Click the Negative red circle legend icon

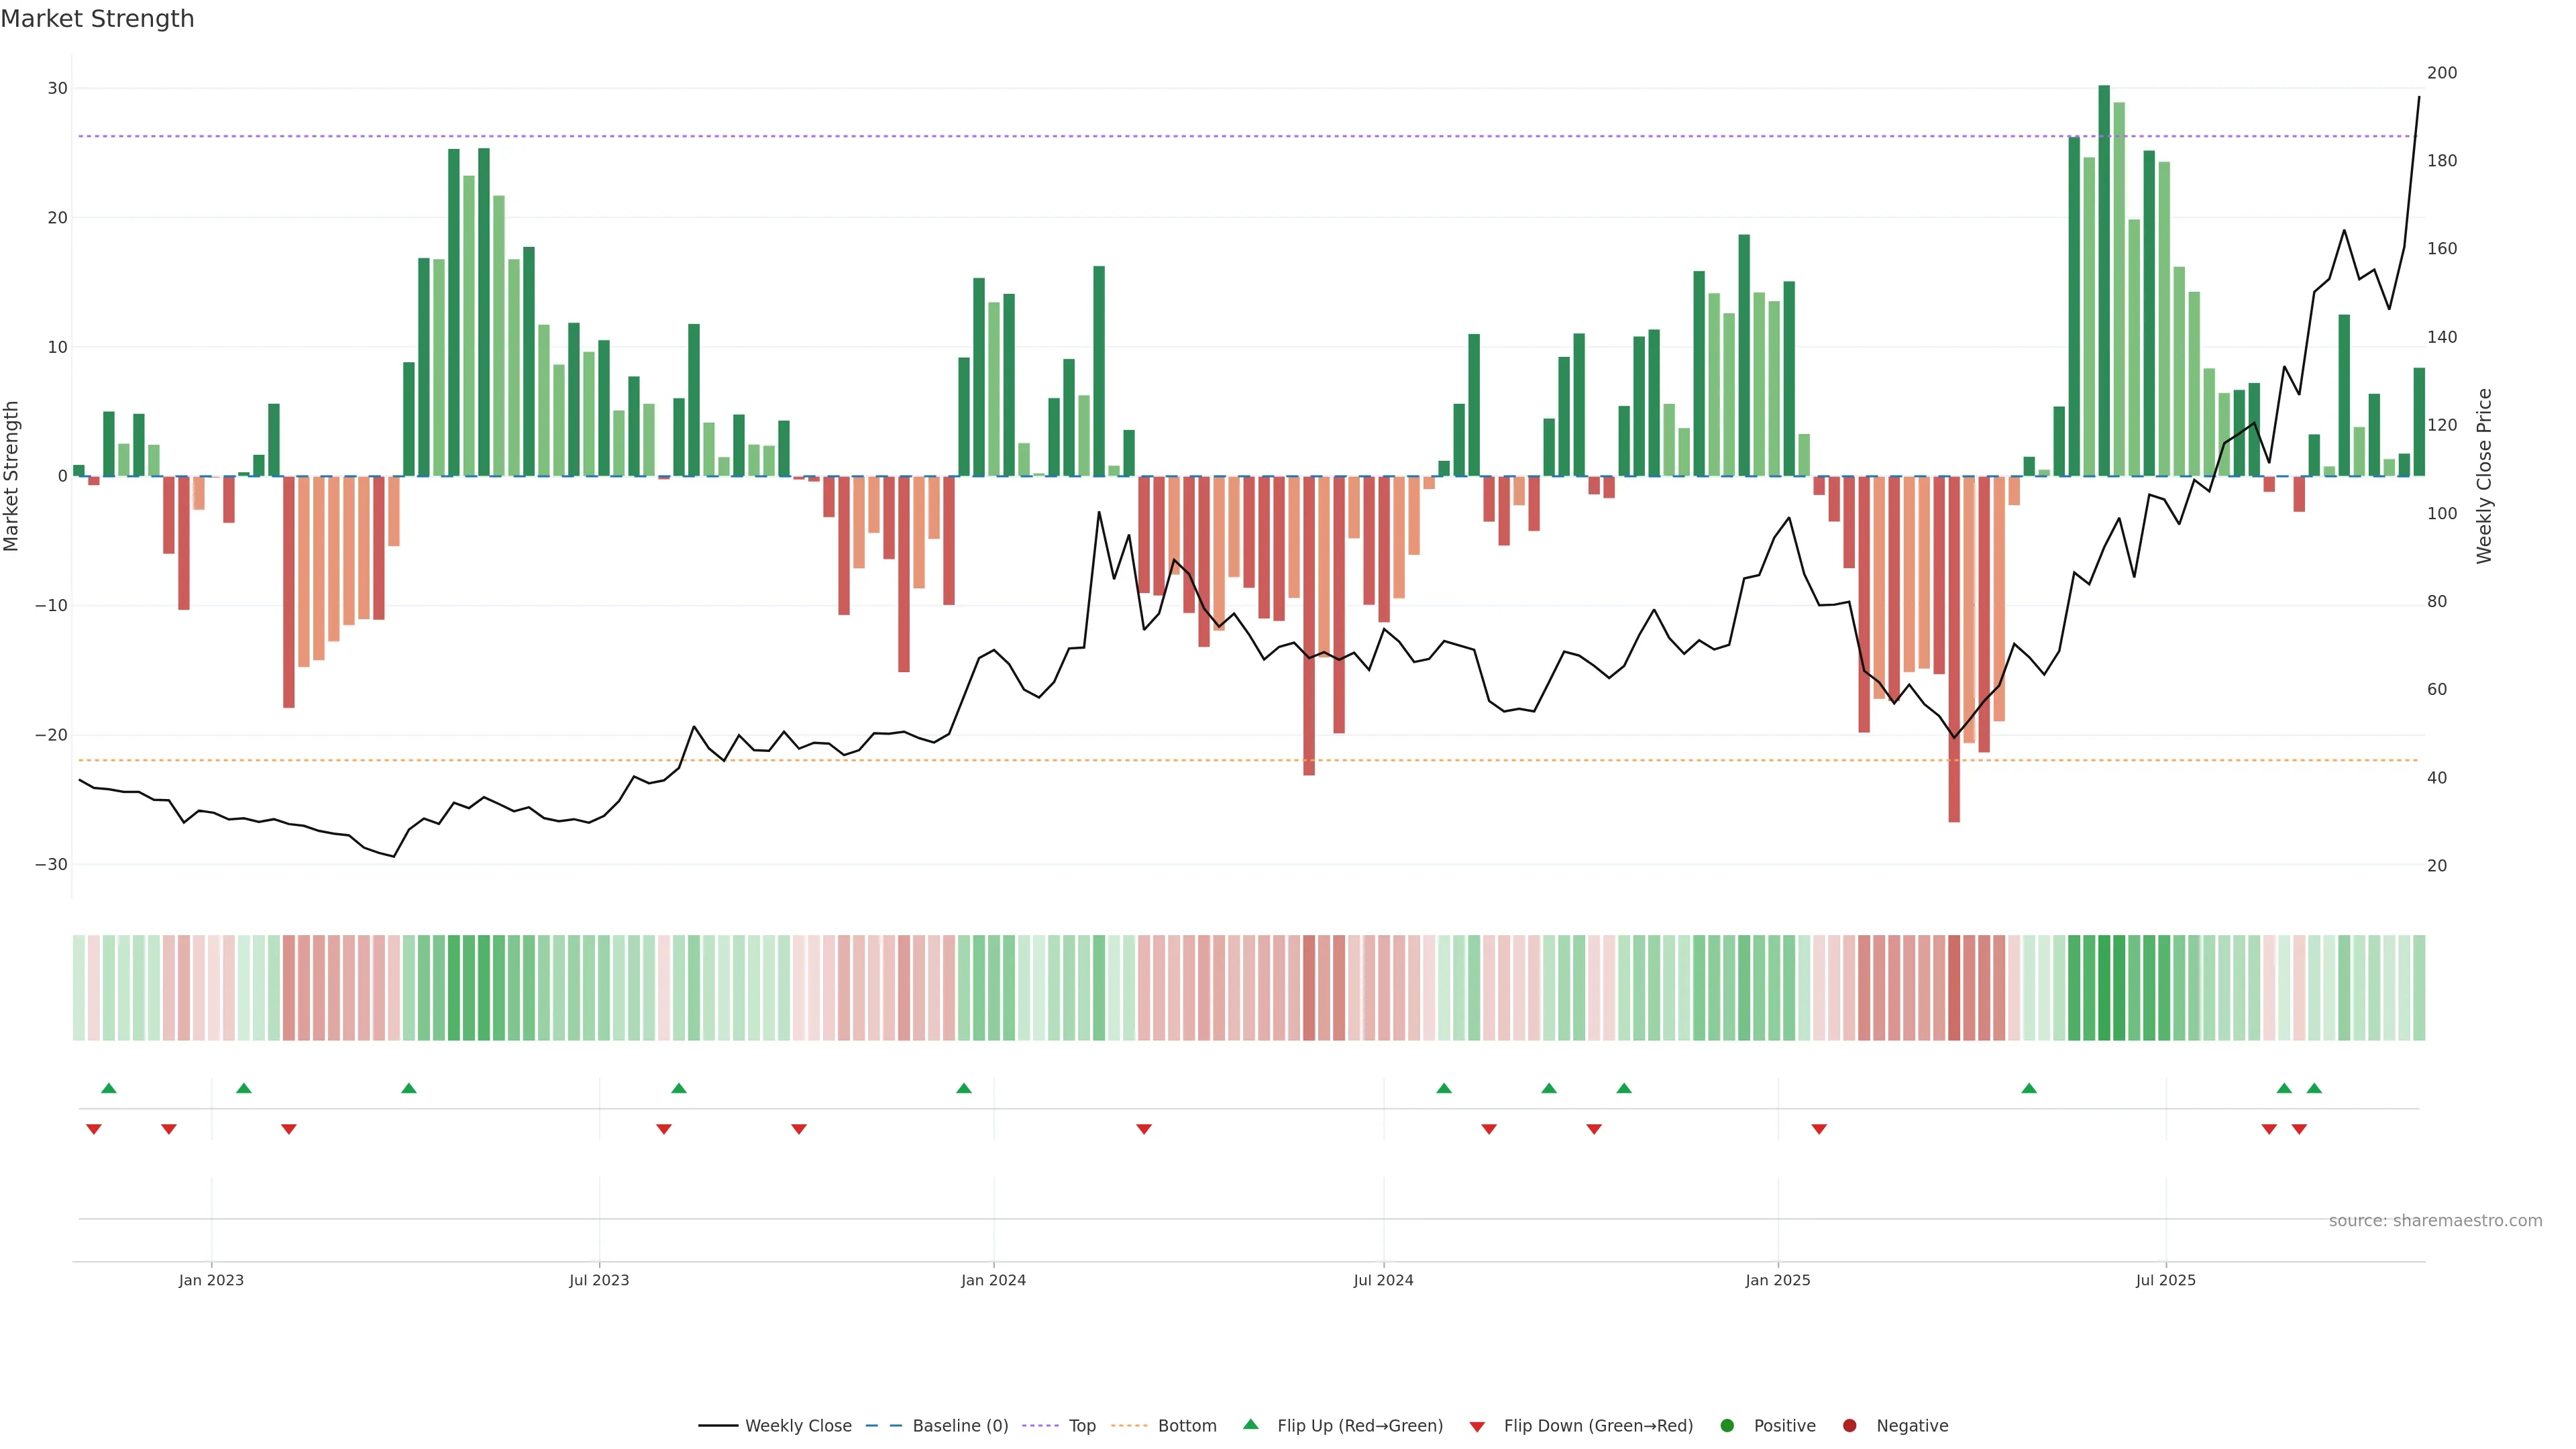coord(1849,1426)
